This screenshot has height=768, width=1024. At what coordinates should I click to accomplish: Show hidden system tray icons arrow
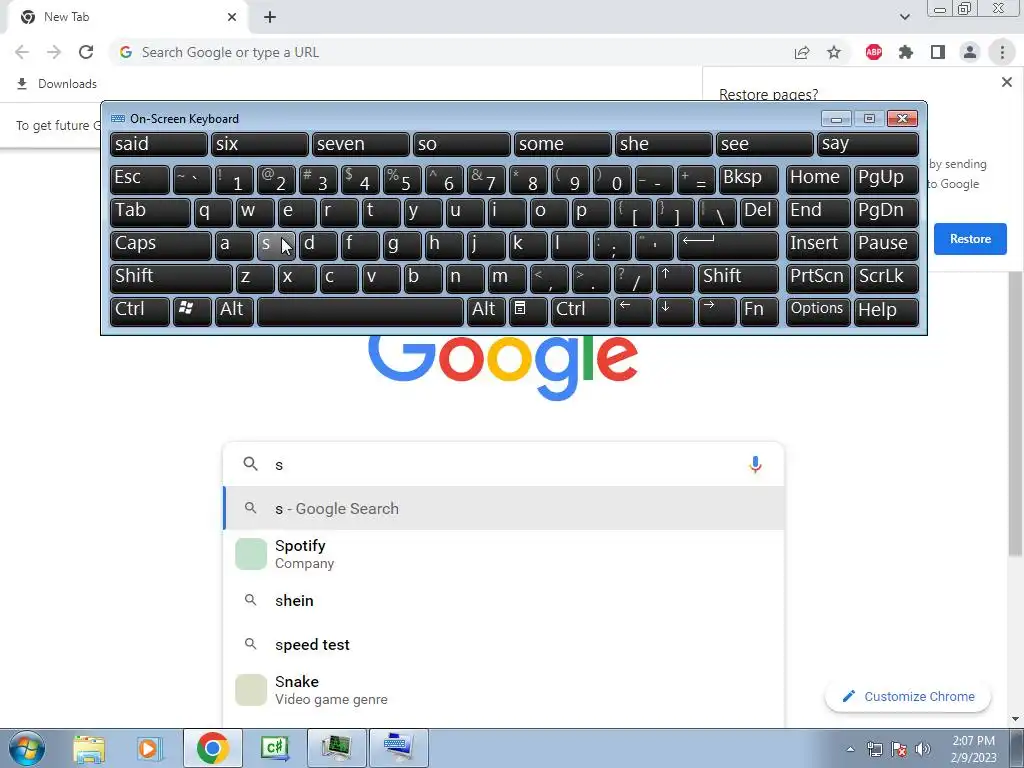pos(850,749)
